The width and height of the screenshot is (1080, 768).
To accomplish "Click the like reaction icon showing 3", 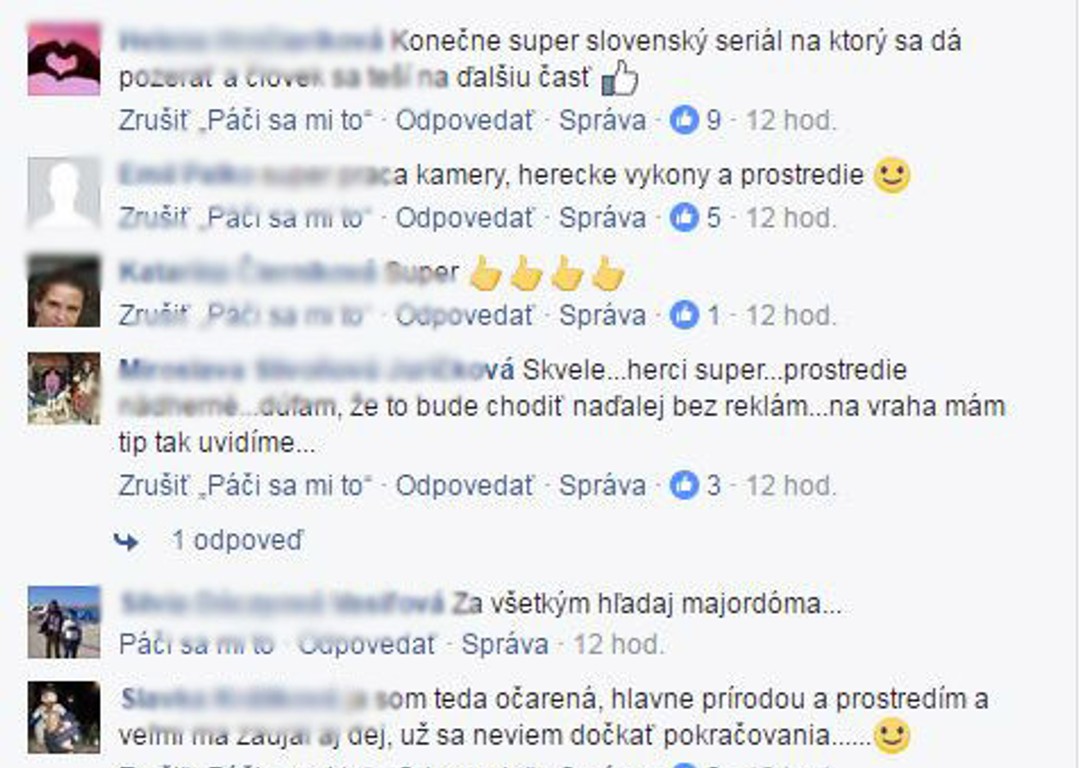I will click(x=684, y=486).
